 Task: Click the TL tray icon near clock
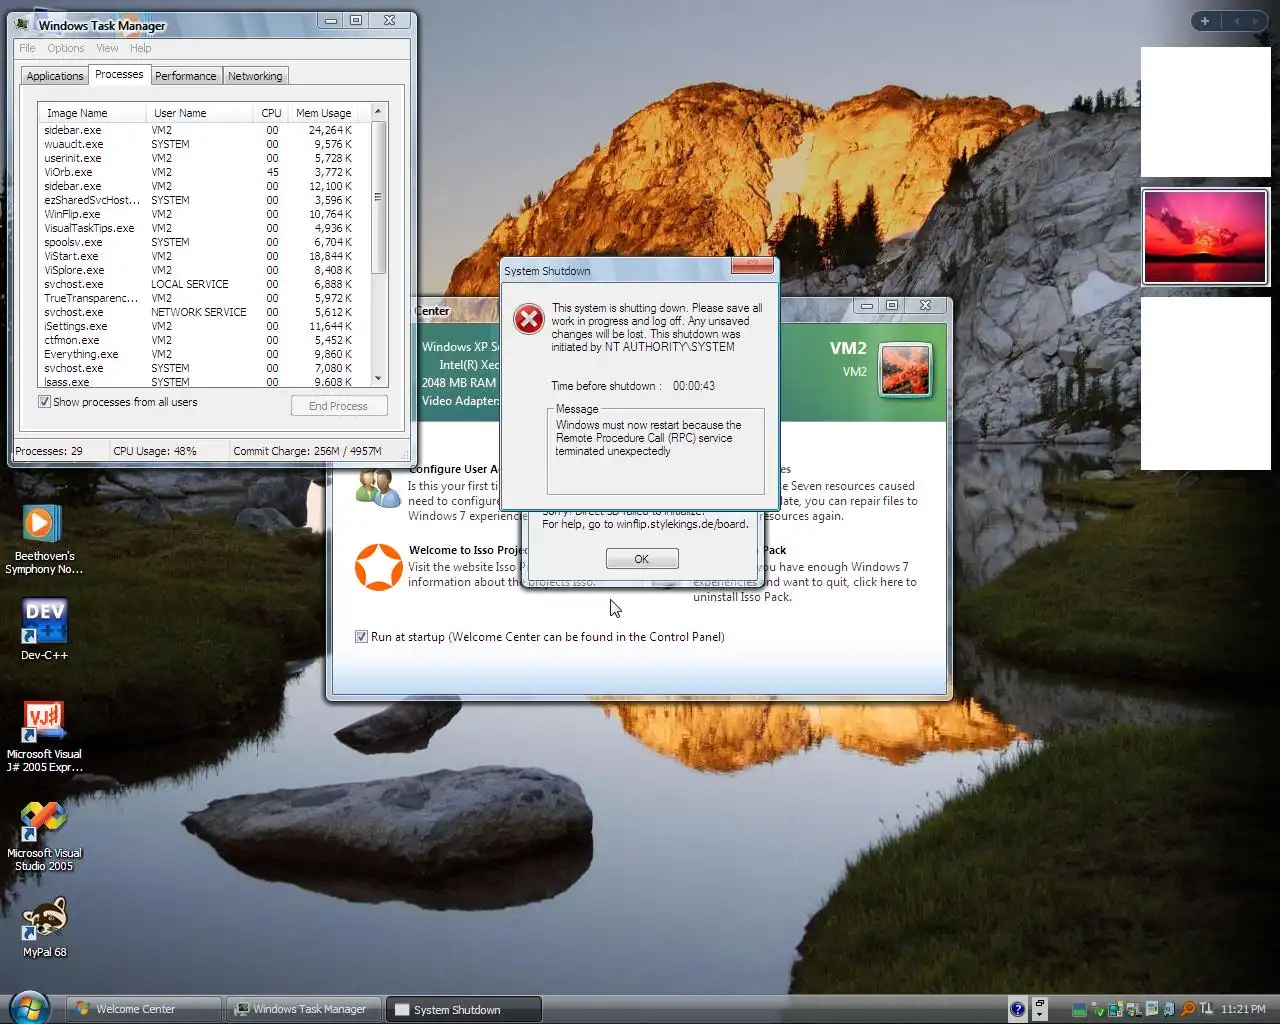[1206, 1008]
